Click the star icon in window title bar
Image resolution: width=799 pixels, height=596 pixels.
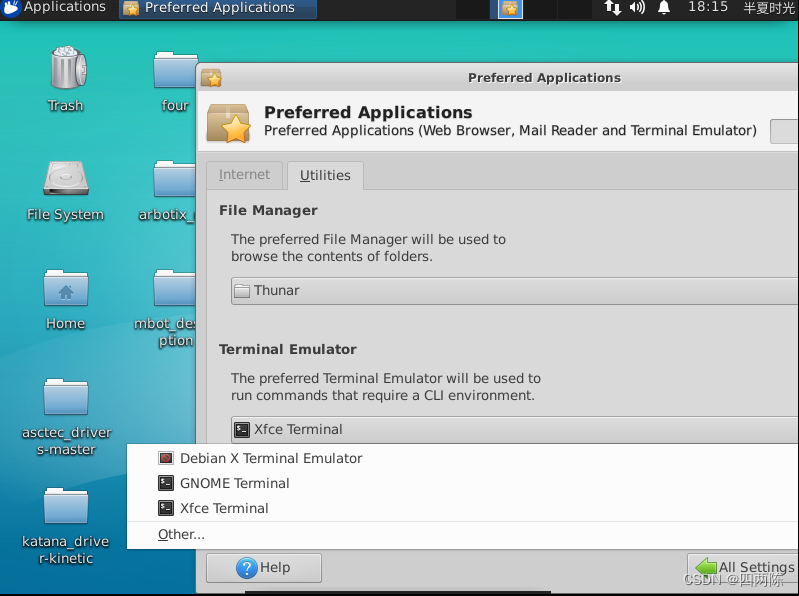211,78
